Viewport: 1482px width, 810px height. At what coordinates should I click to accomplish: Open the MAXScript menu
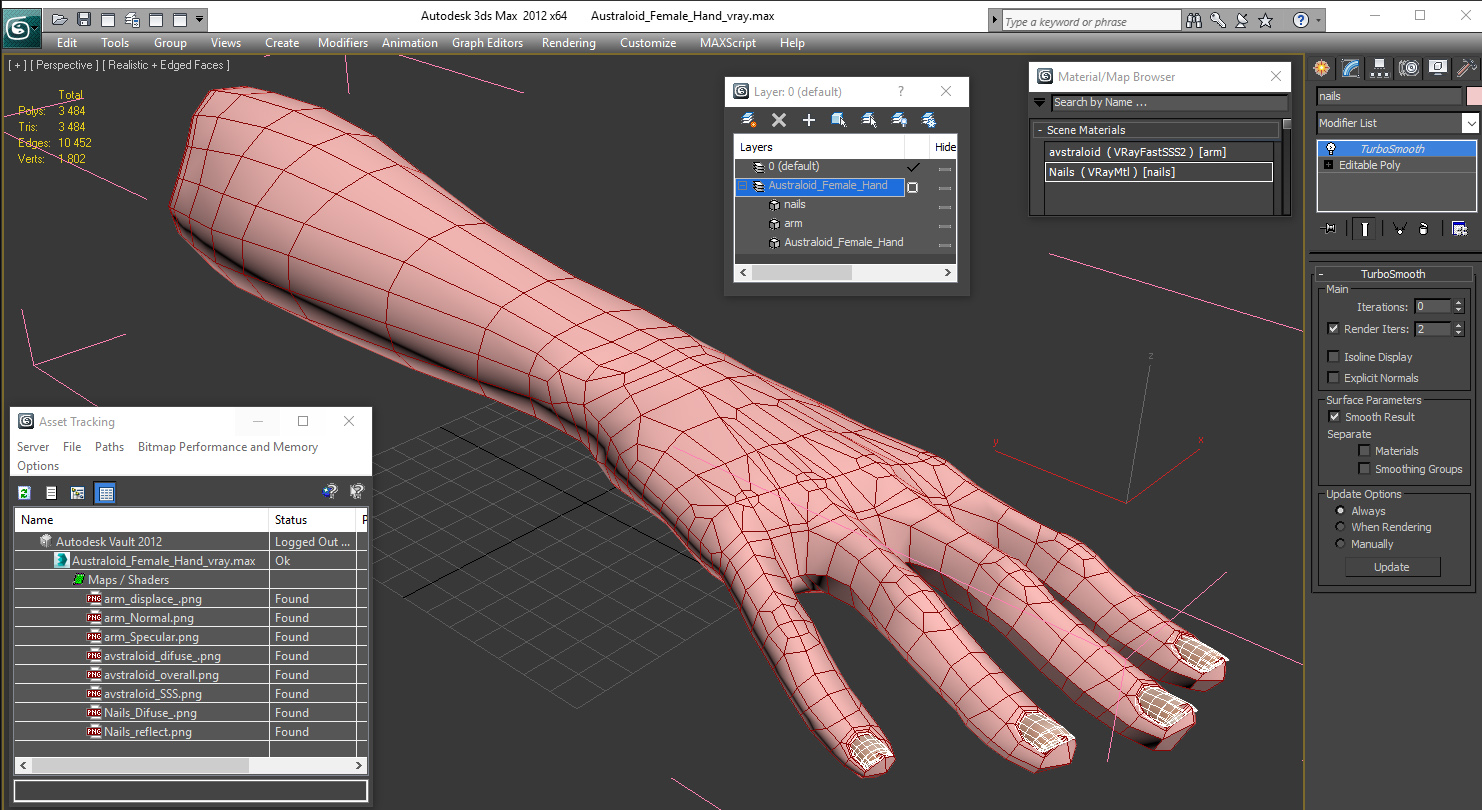pos(729,43)
